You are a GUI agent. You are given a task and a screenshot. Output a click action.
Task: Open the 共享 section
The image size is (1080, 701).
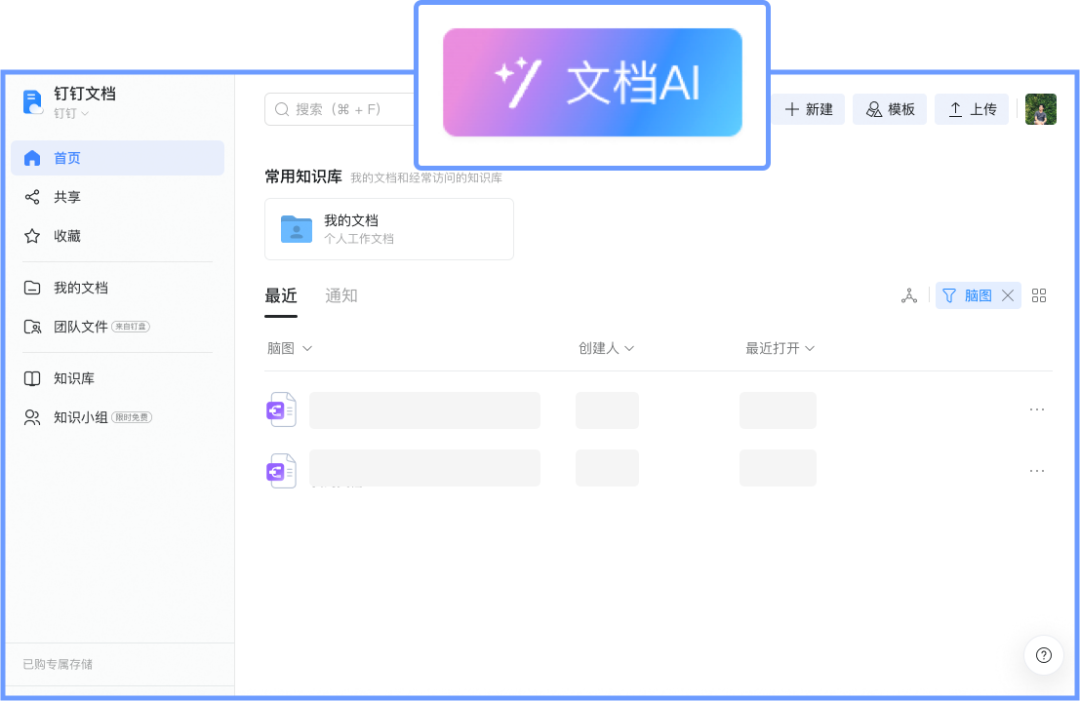[x=118, y=197]
